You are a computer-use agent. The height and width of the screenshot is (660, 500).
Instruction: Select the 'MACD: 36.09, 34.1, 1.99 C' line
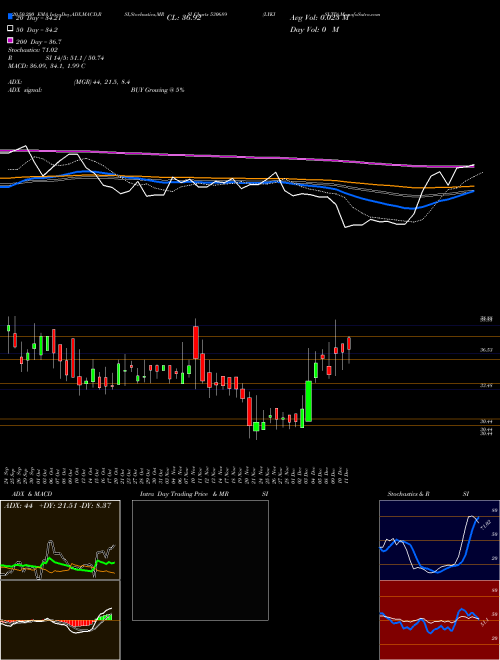(x=47, y=66)
